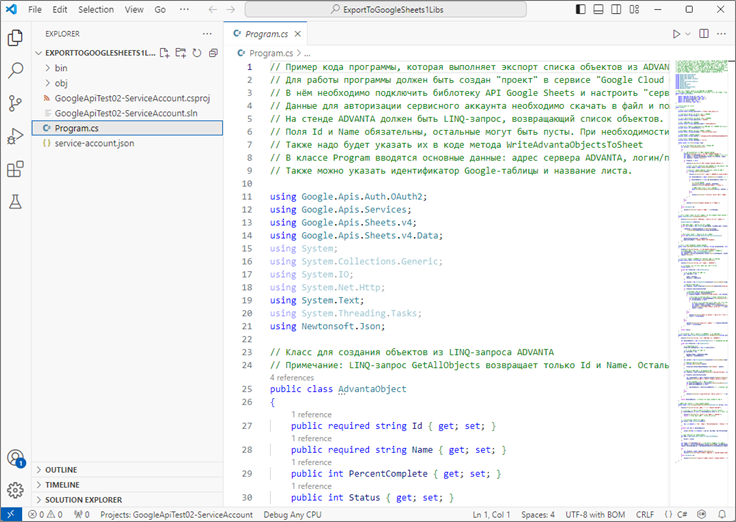This screenshot has height=522, width=736.
Task: Open Explorer views and more actions menu
Action: (x=207, y=34)
